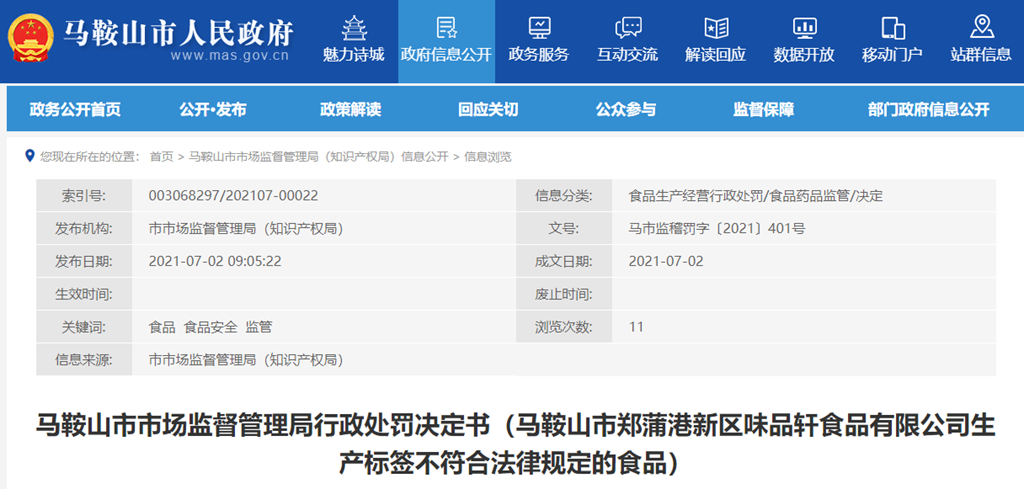
Task: Open the 站群信息 menu label
Action: 981,55
